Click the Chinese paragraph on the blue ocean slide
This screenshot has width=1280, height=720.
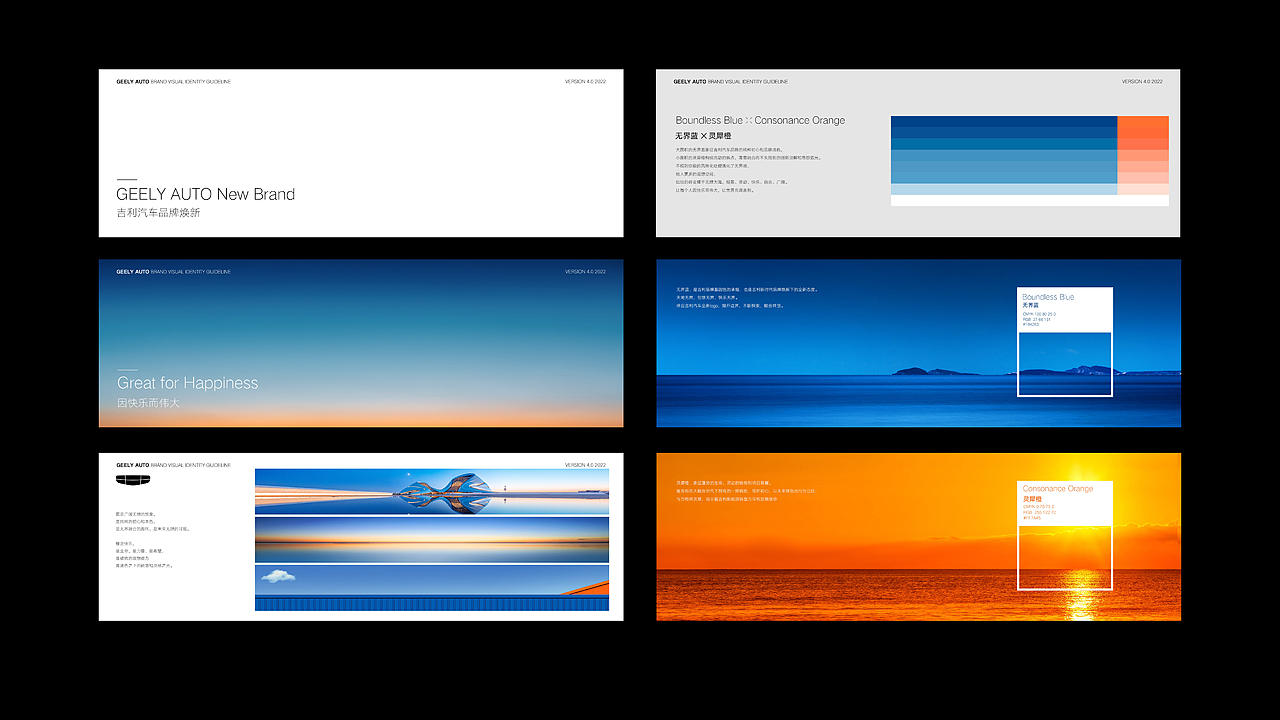point(747,298)
